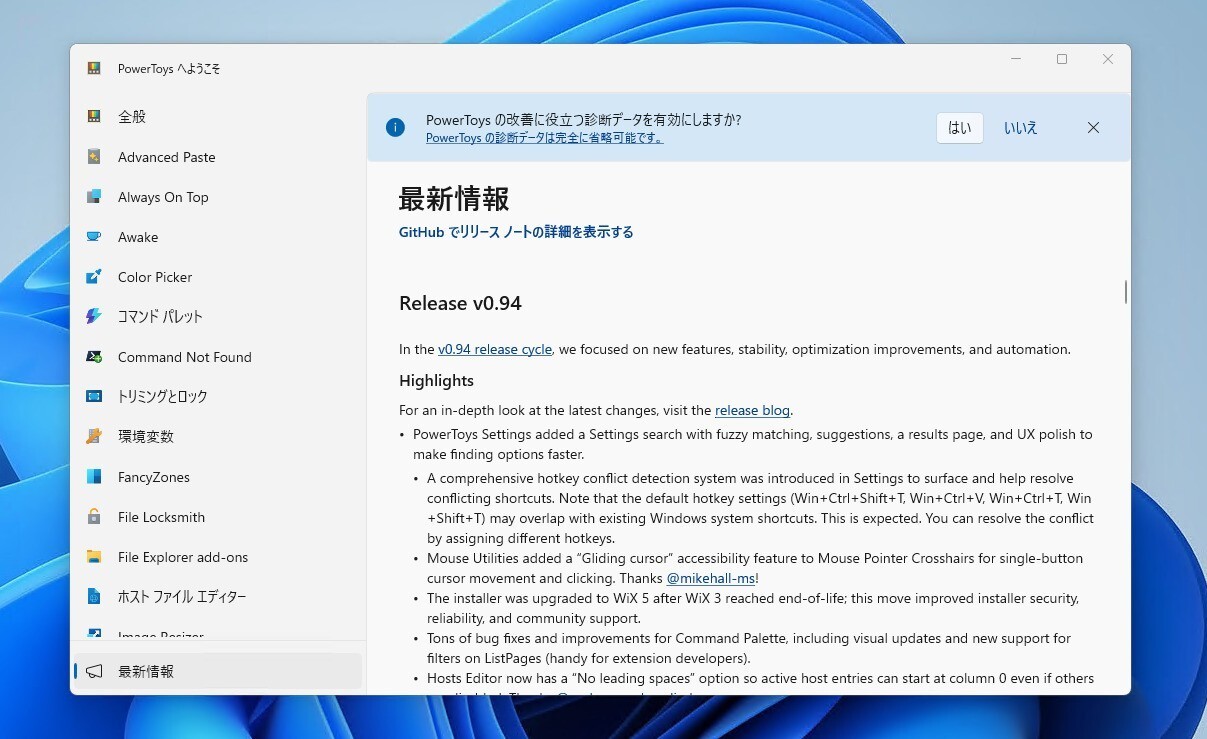
Task: Open the 環境変数 page
Action: tap(218, 437)
